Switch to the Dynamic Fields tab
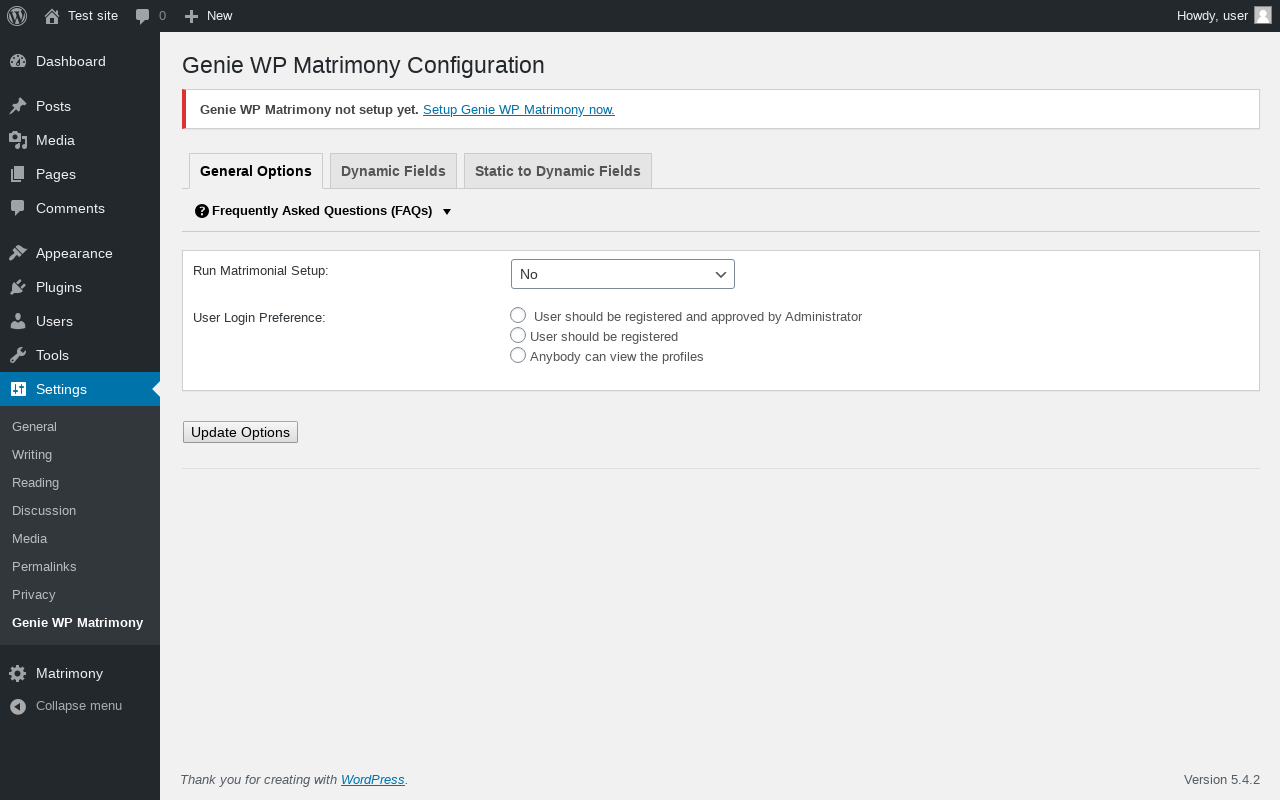This screenshot has width=1280, height=800. tap(393, 171)
